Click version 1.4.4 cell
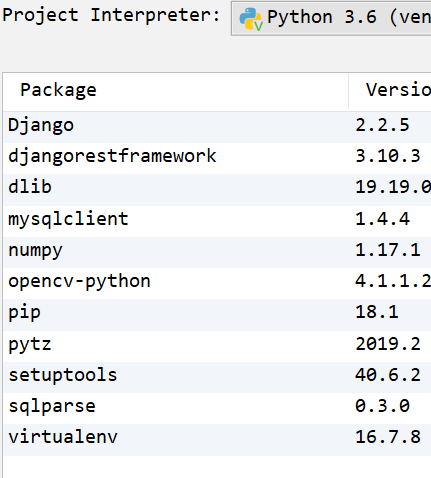431x478 pixels. pyautogui.click(x=382, y=219)
